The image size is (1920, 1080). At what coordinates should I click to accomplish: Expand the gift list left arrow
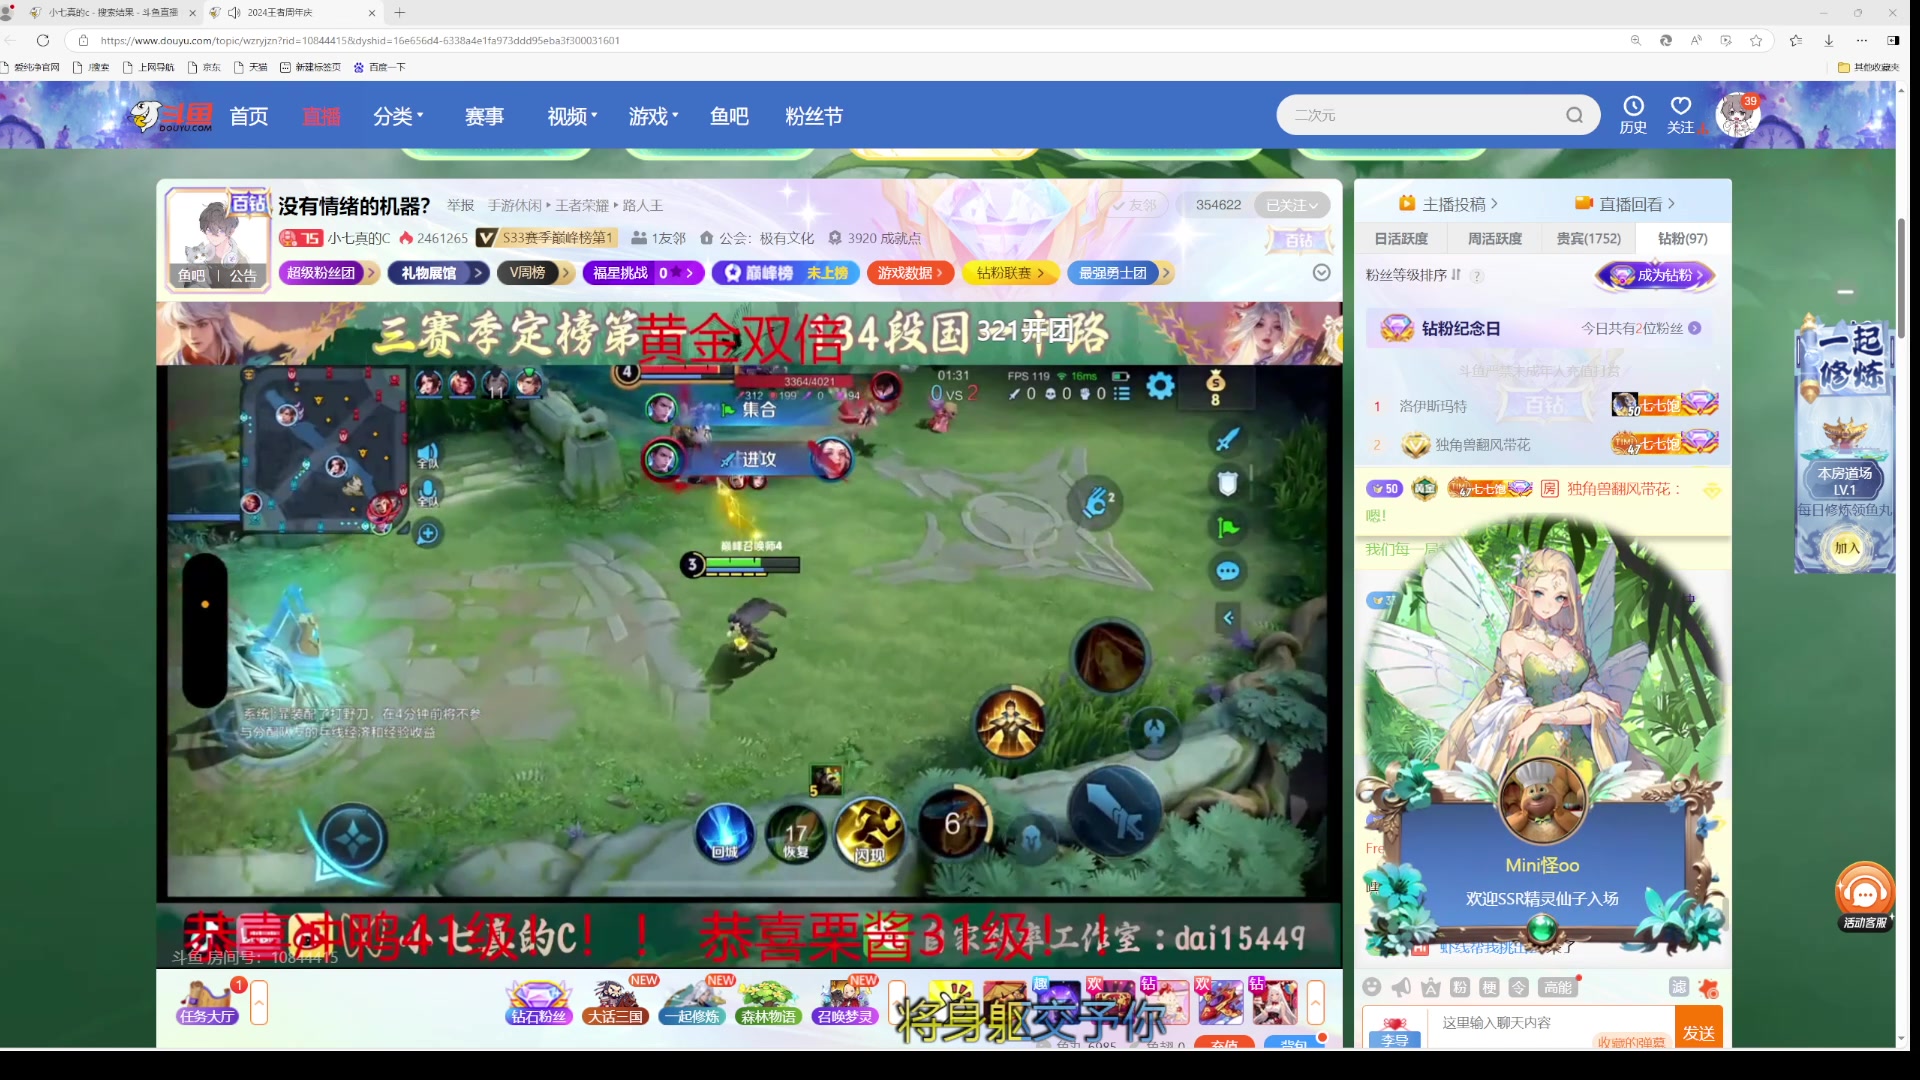tap(897, 1002)
